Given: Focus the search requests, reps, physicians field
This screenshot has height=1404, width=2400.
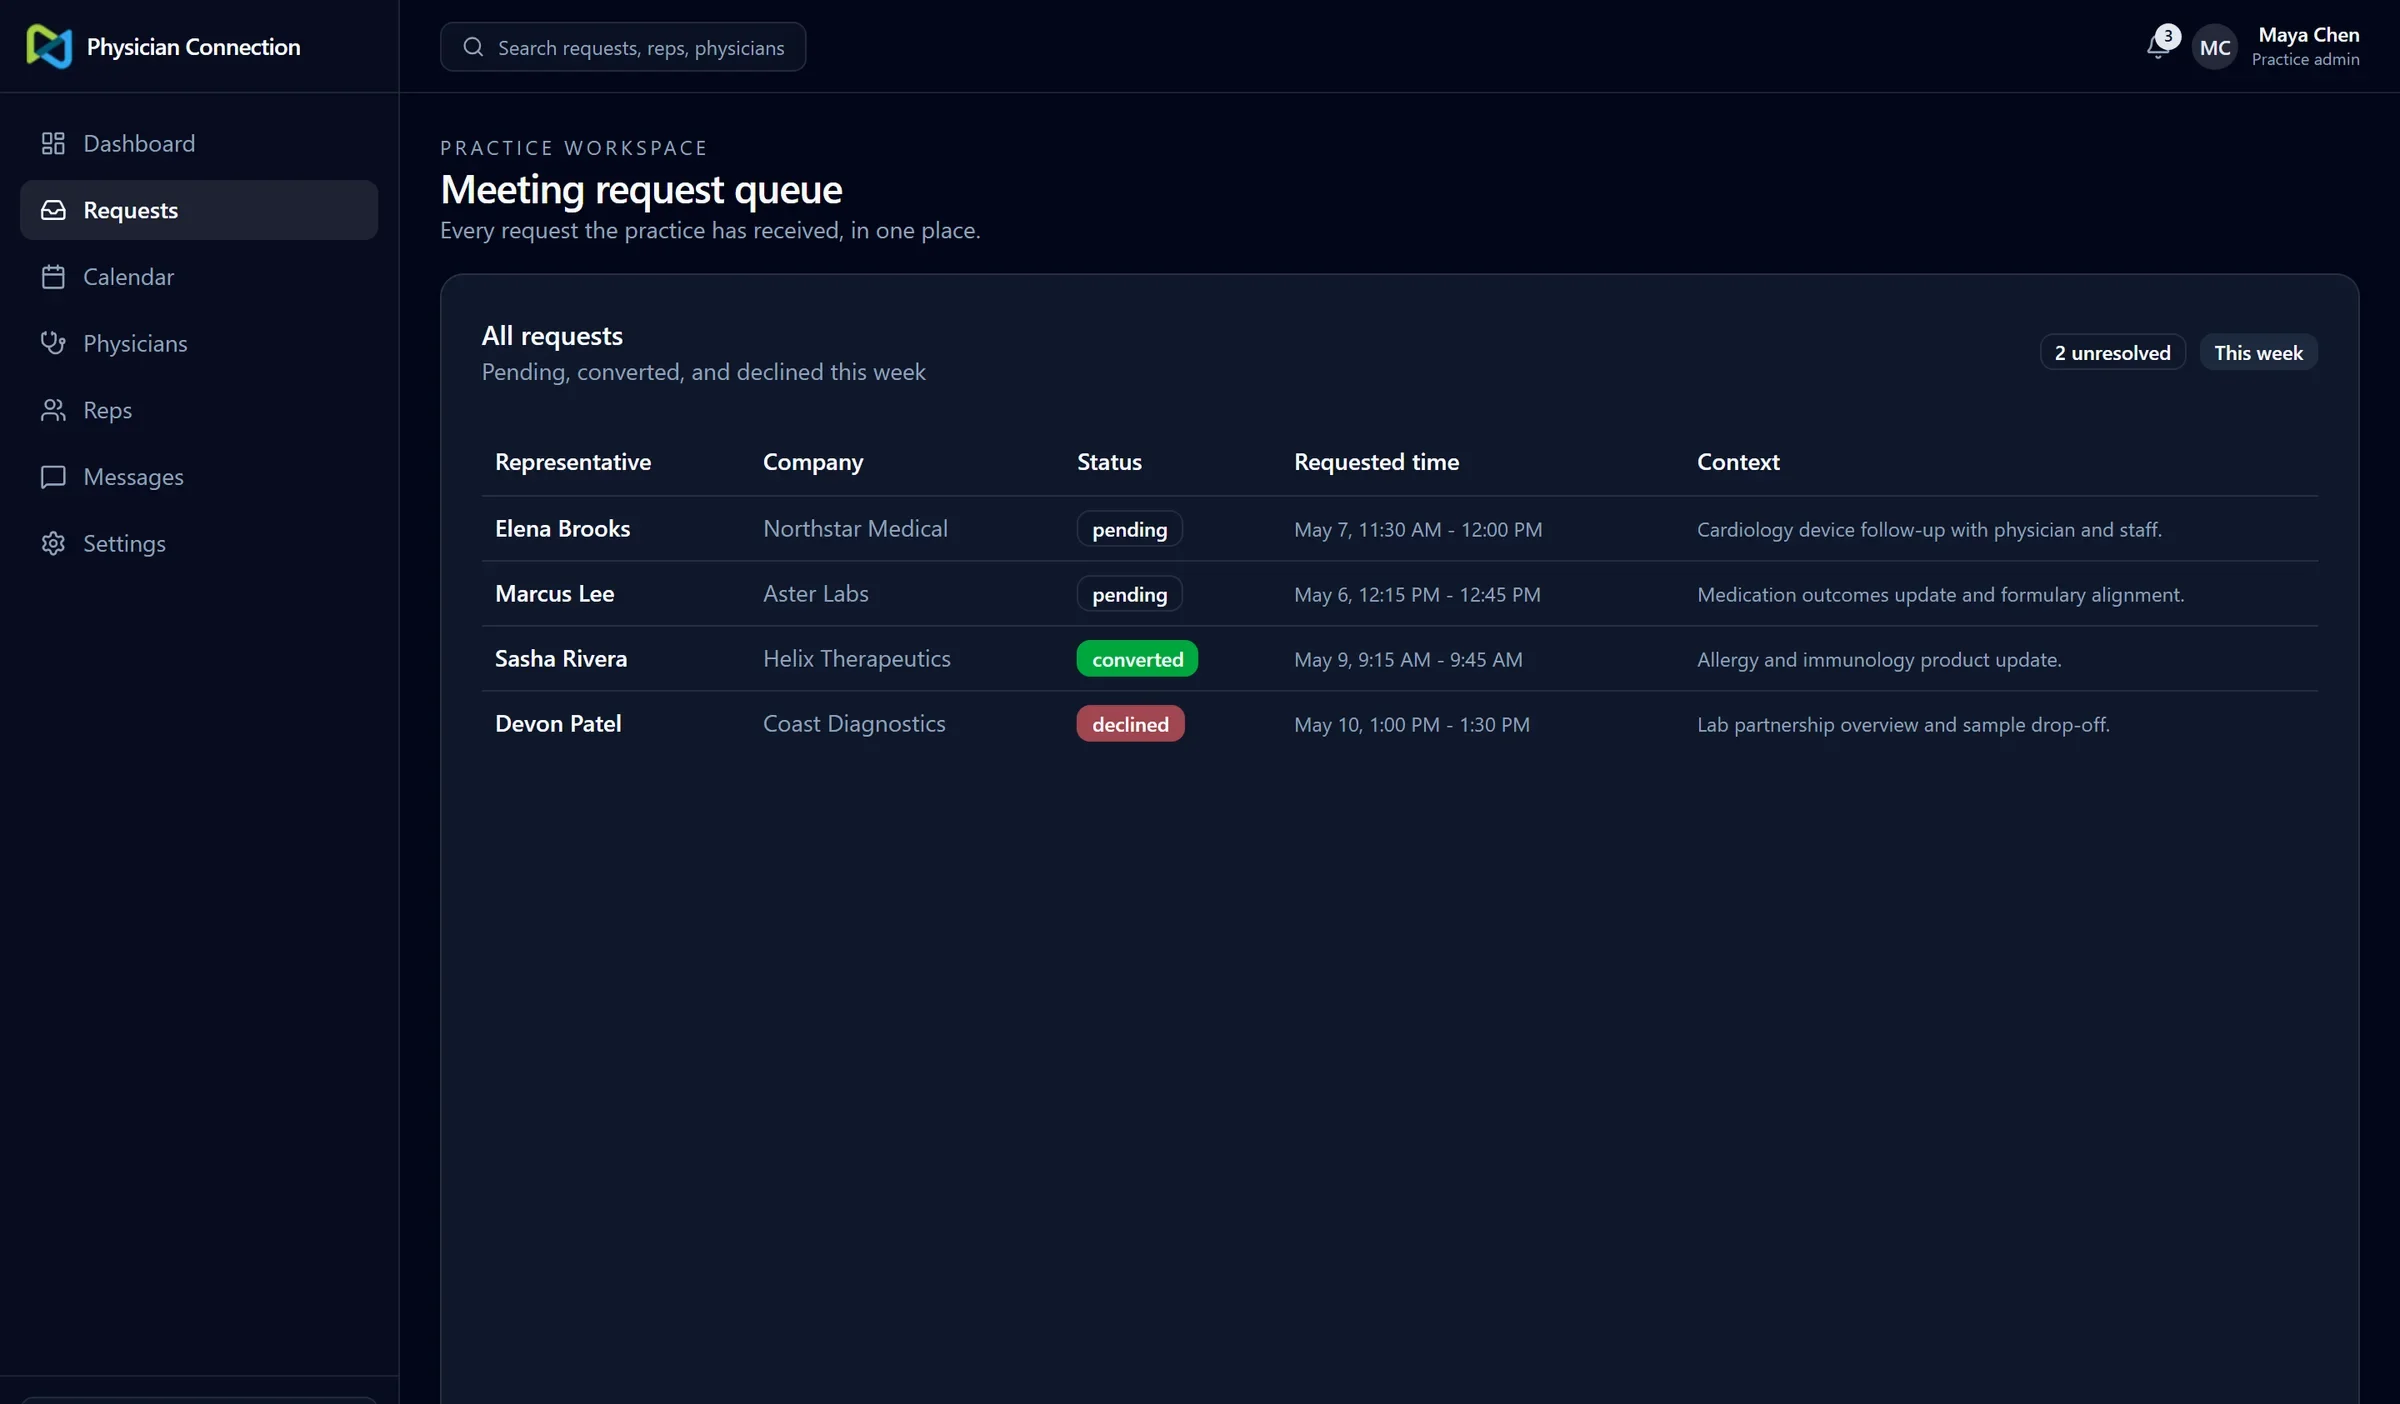Looking at the screenshot, I should (x=623, y=47).
